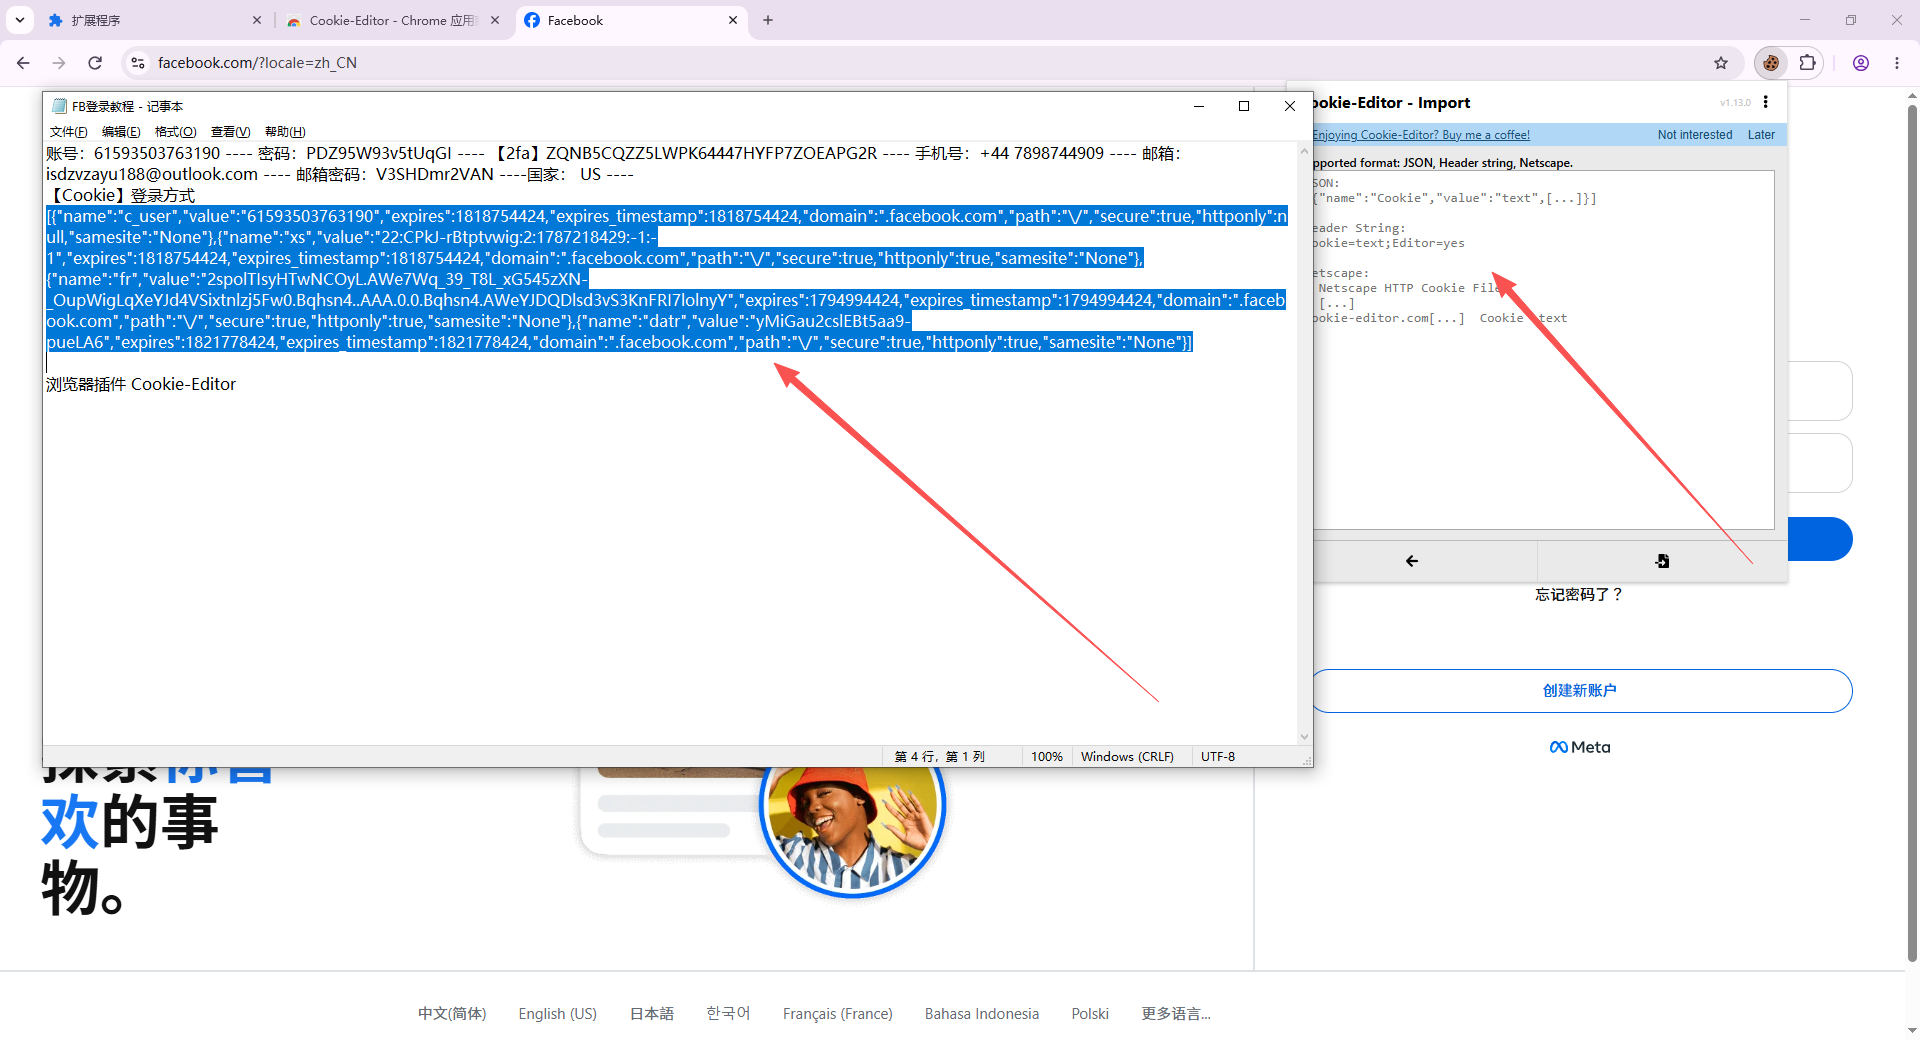Bookmark this page with star icon
The height and width of the screenshot is (1040, 1920).
[1721, 63]
